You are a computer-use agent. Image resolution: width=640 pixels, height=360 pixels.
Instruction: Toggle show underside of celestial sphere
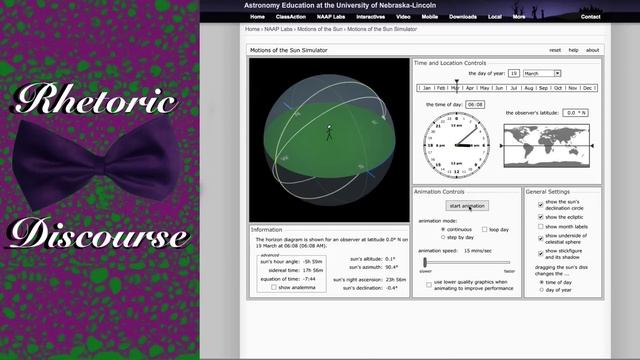click(x=540, y=238)
